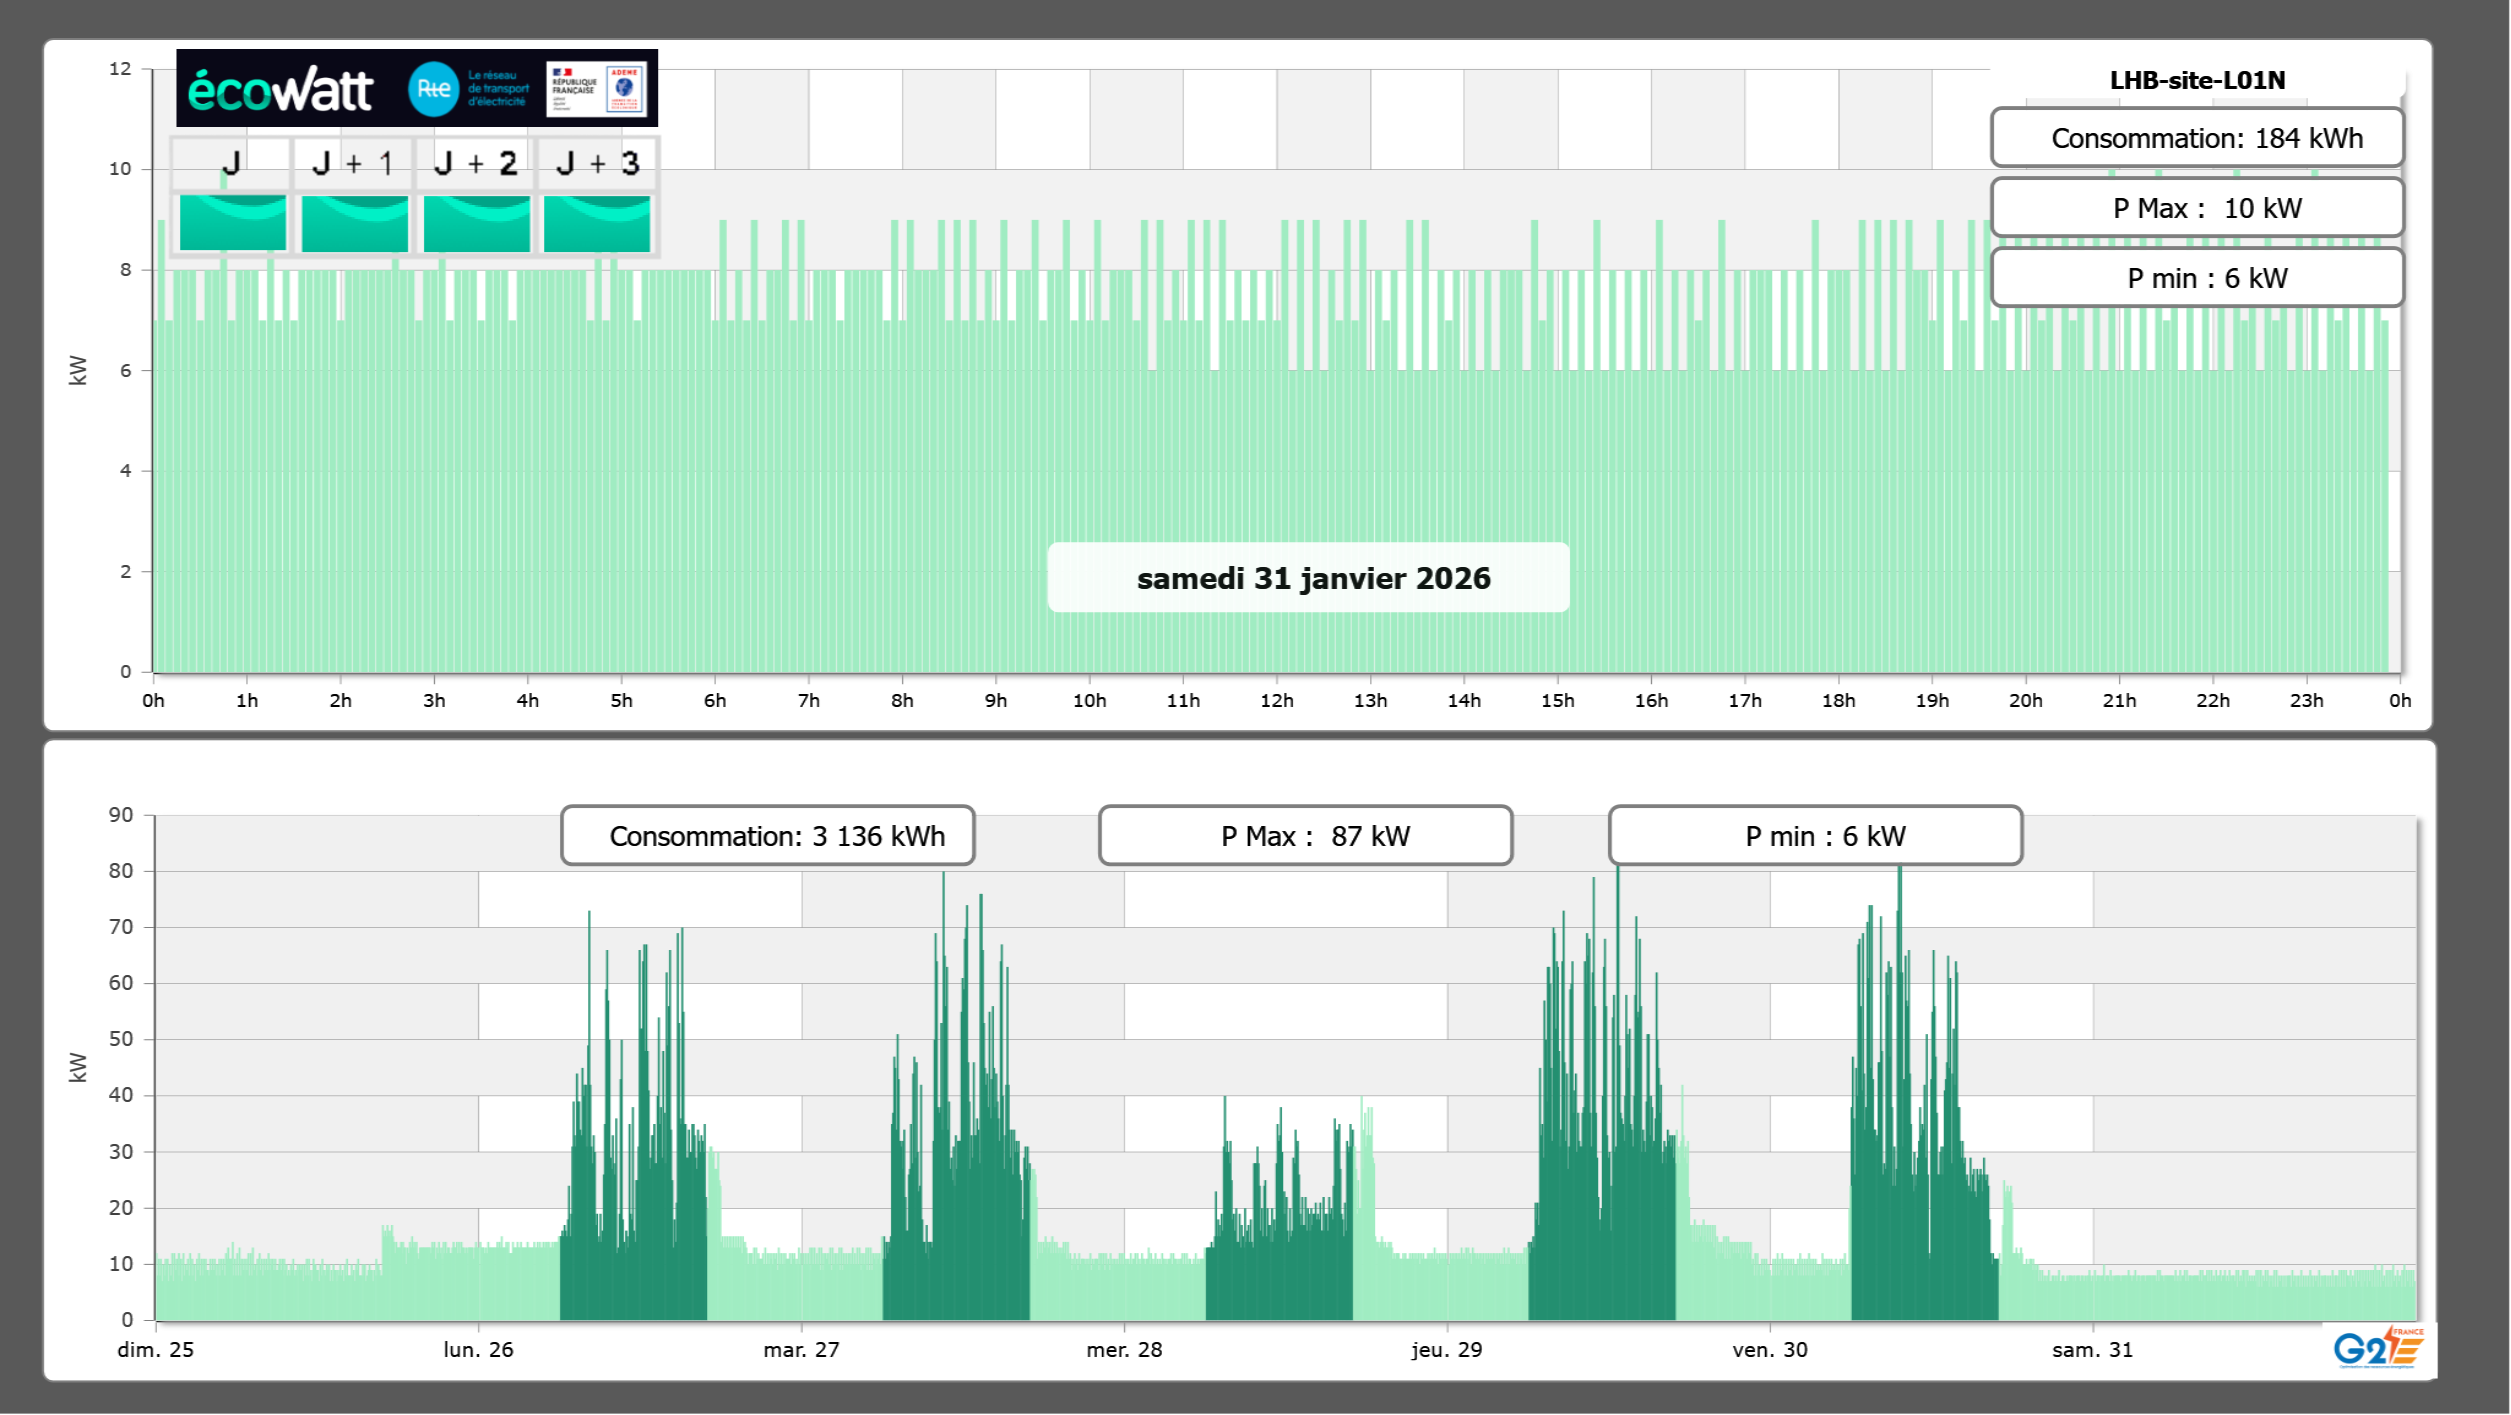Click the P Max : 10 kW box
2511x1415 pixels.
click(x=2196, y=208)
